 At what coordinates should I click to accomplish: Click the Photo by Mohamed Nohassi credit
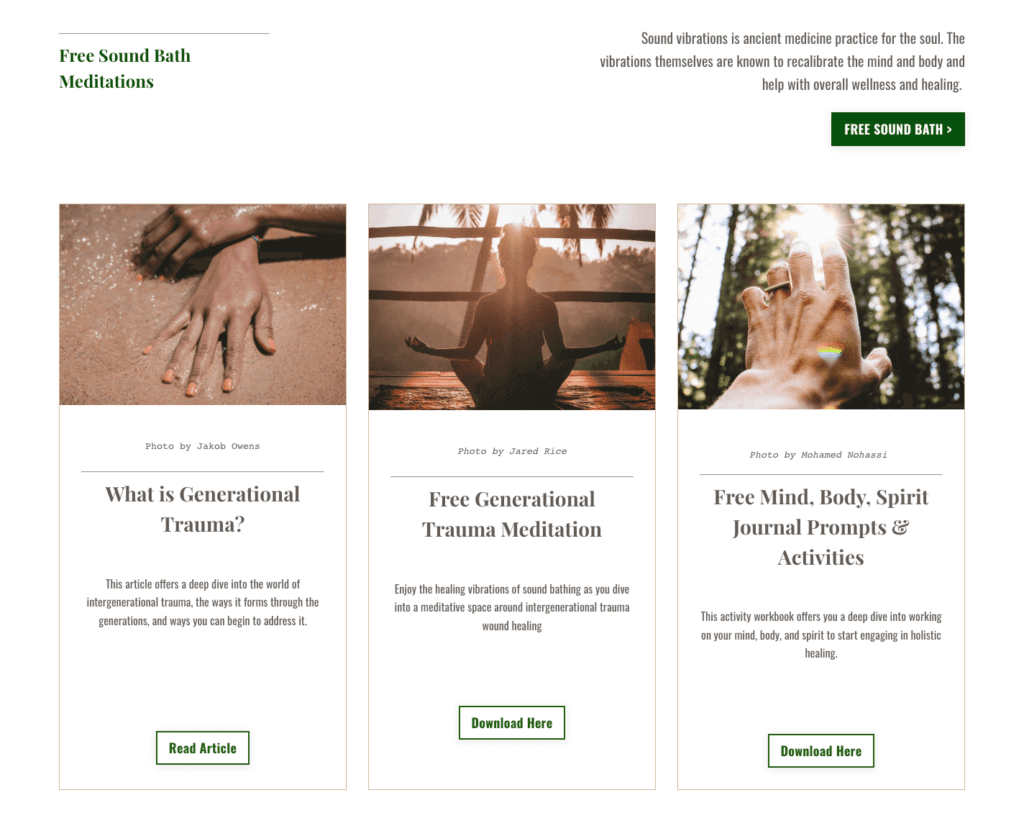click(x=818, y=454)
